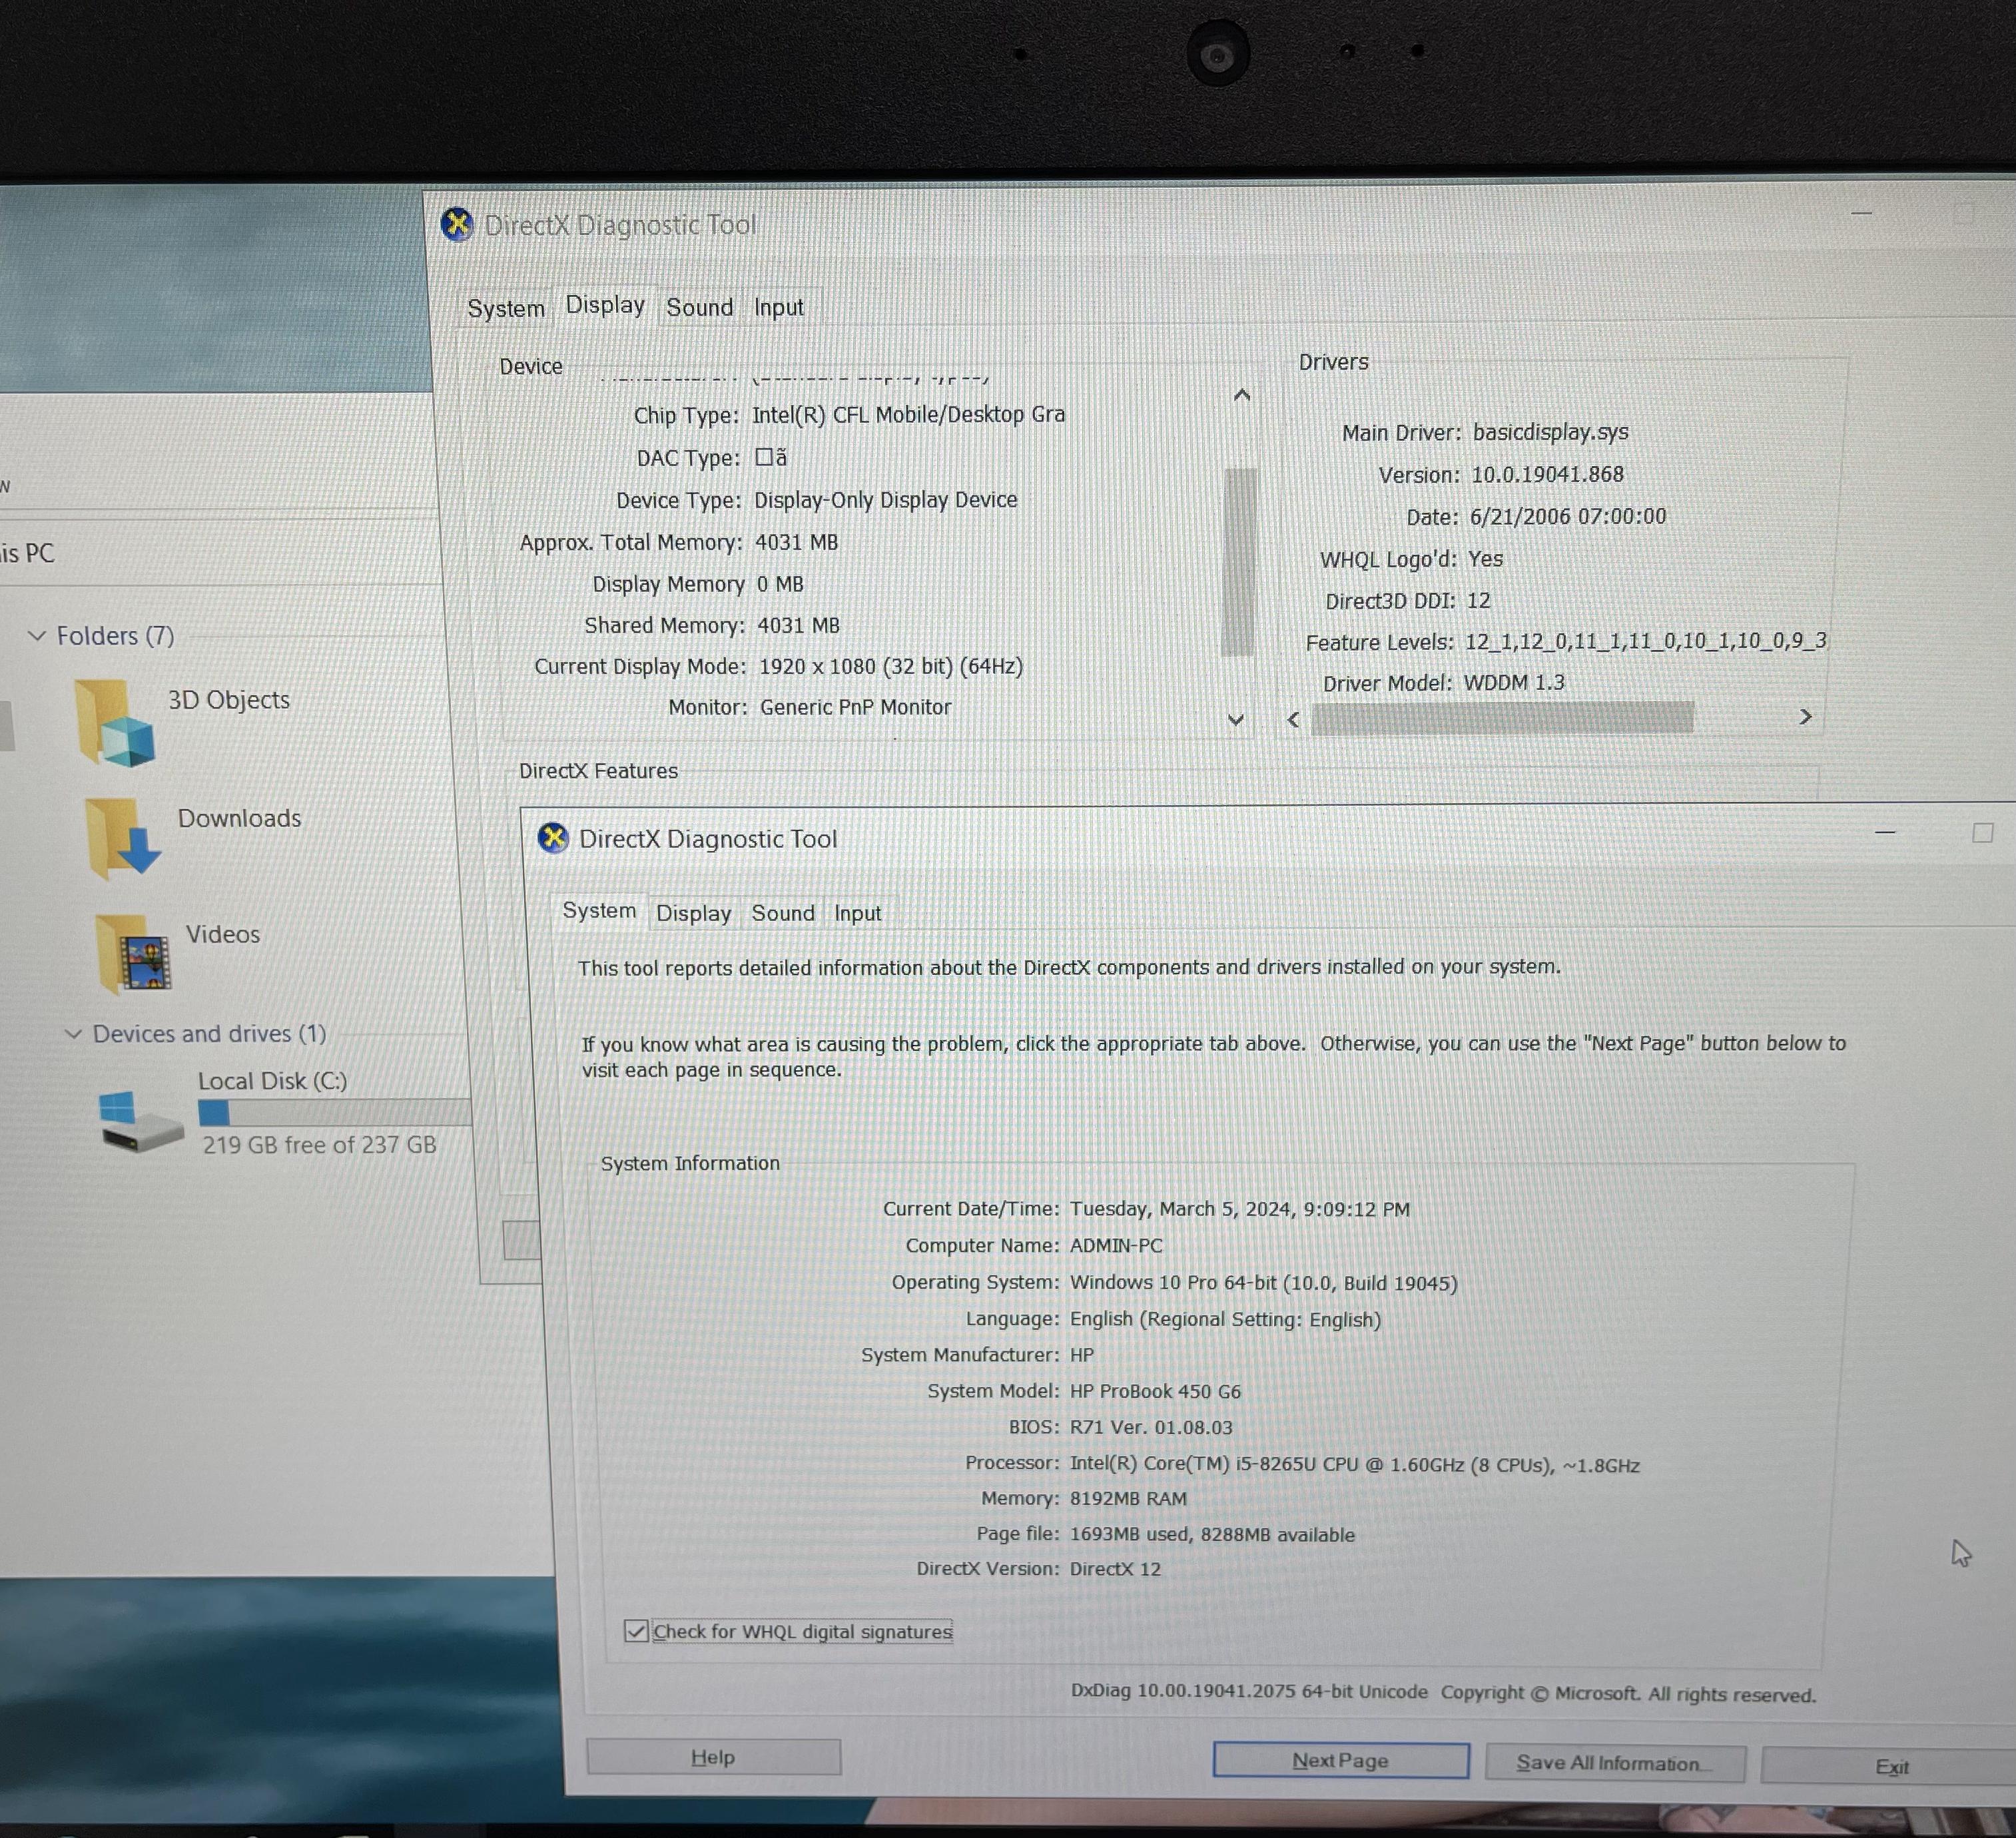2016x1838 pixels.
Task: Click the Drivers panel horizontal scrollbar thumb
Action: 1502,718
